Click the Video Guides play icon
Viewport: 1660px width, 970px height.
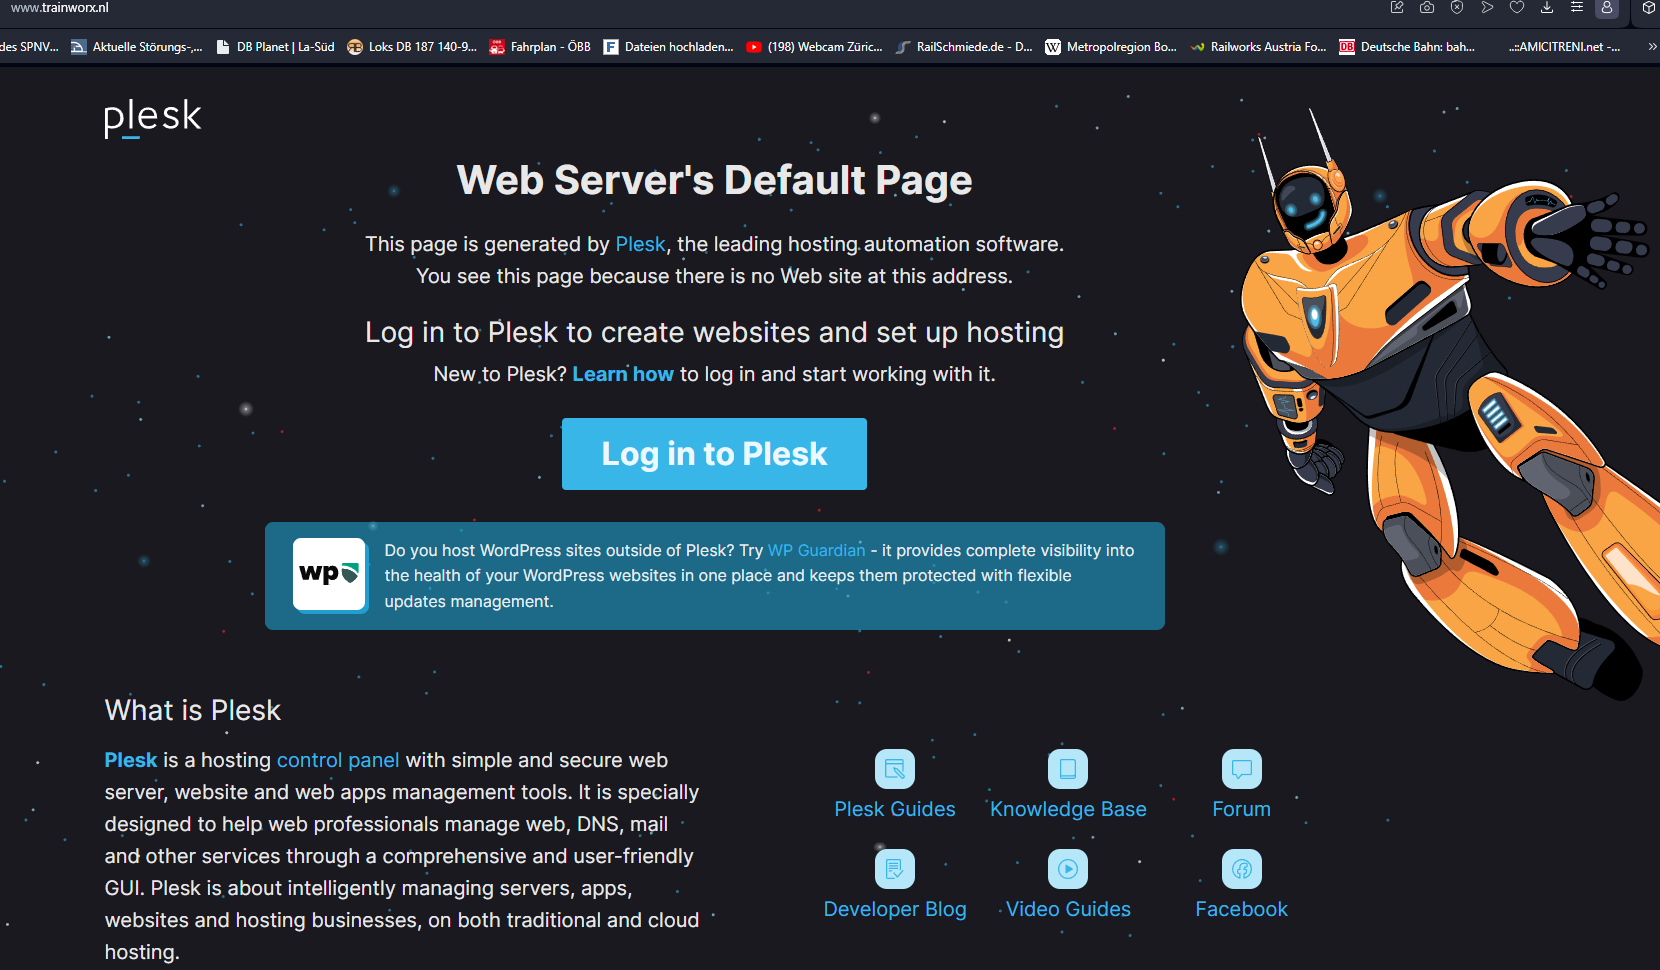[1068, 869]
